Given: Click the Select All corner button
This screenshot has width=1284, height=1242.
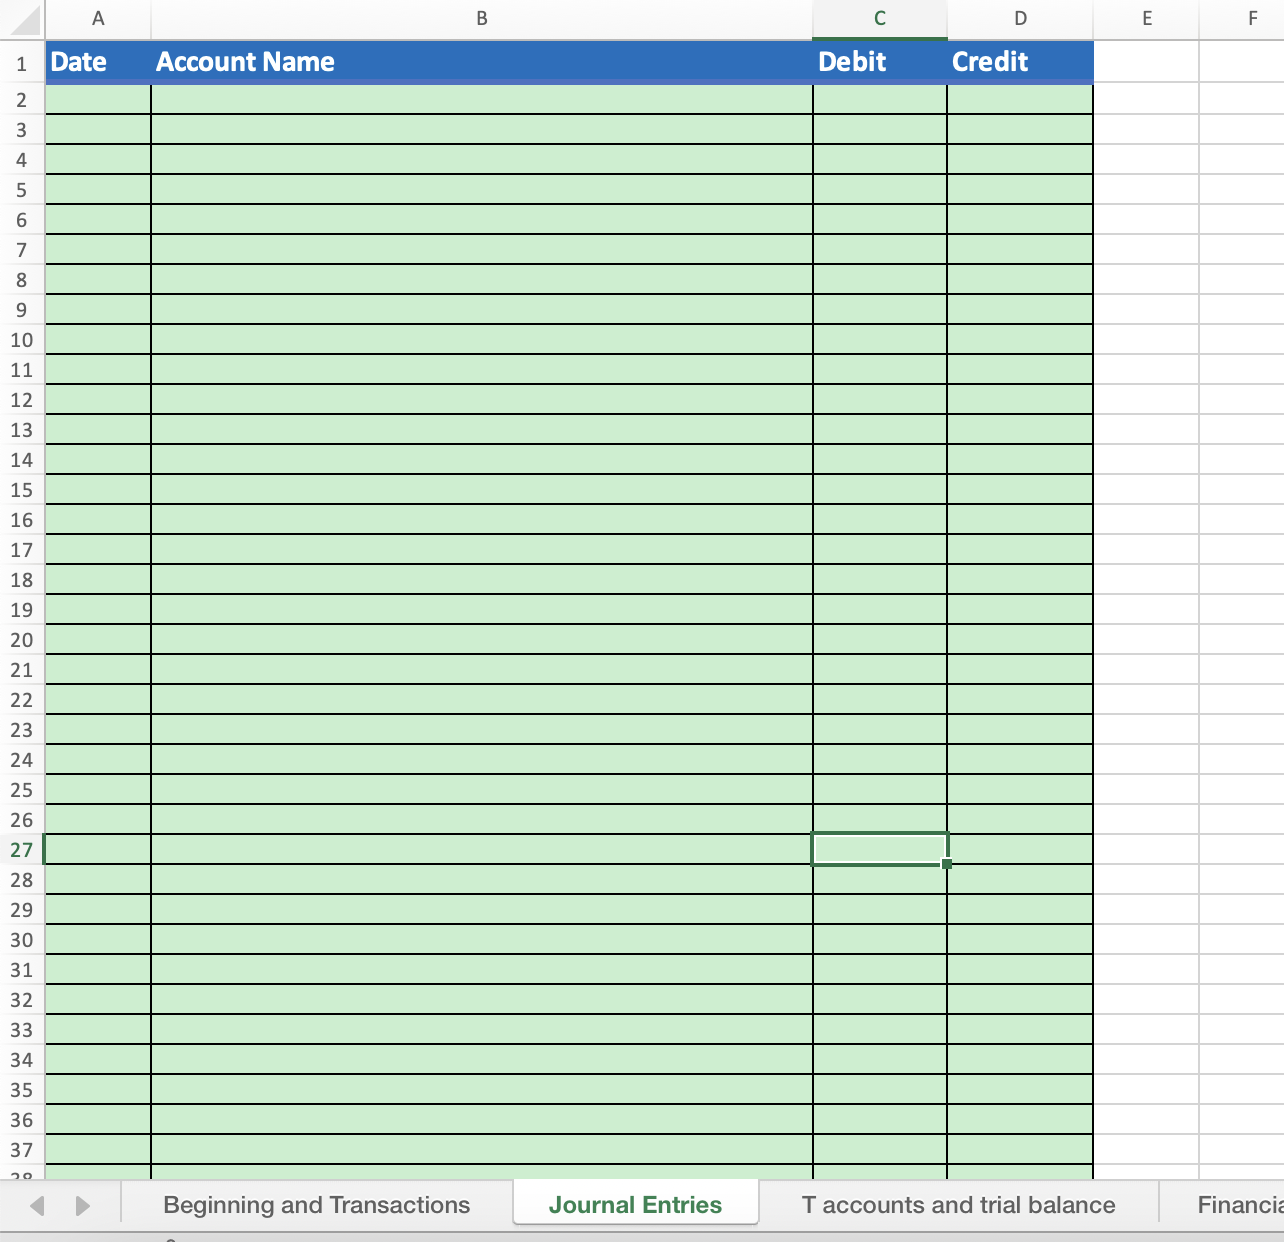Looking at the screenshot, I should point(22,18).
